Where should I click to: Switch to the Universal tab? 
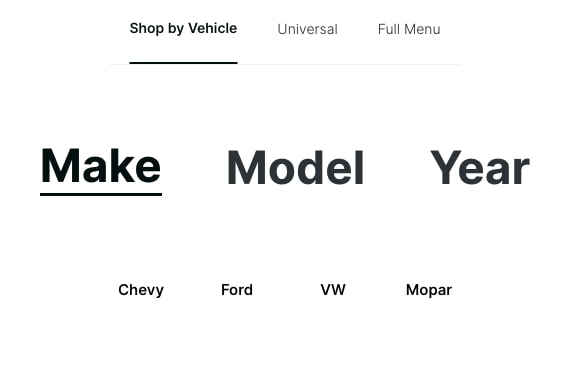(307, 29)
